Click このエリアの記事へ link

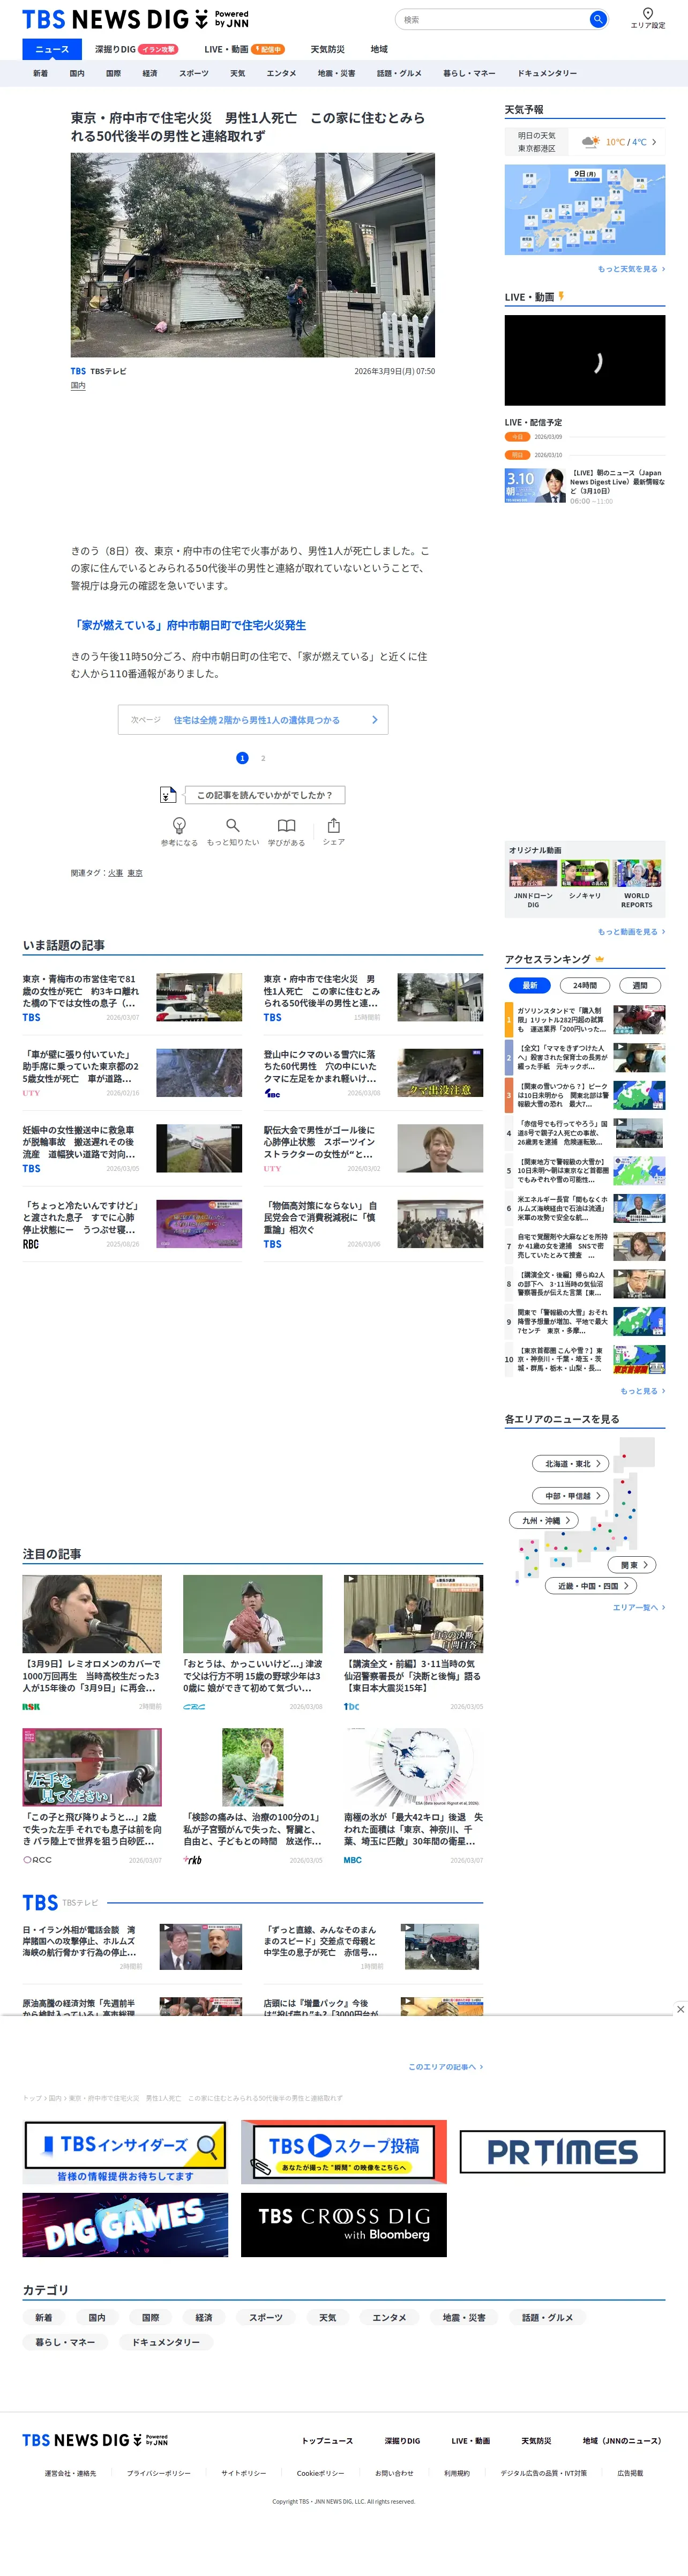(x=445, y=2066)
